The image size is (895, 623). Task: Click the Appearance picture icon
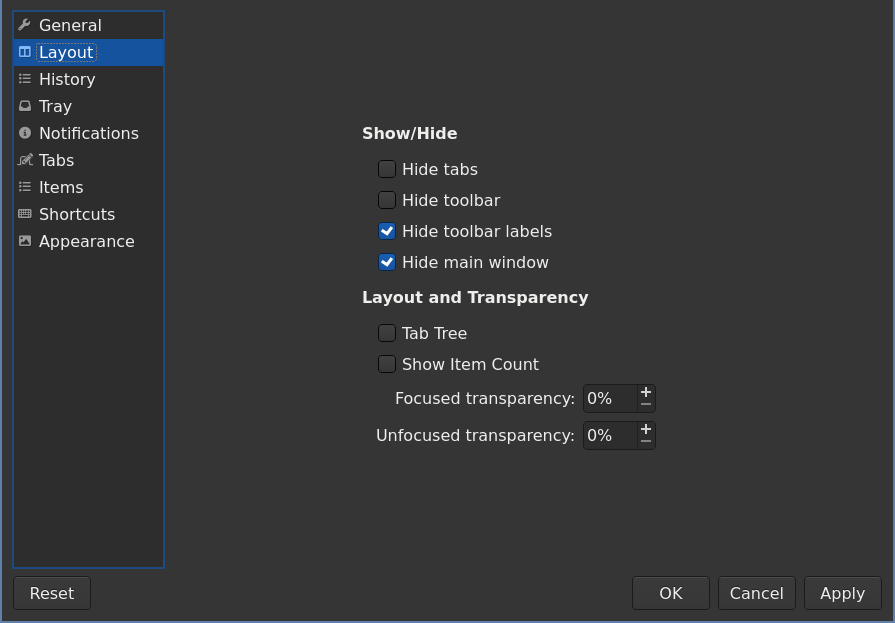(25, 241)
